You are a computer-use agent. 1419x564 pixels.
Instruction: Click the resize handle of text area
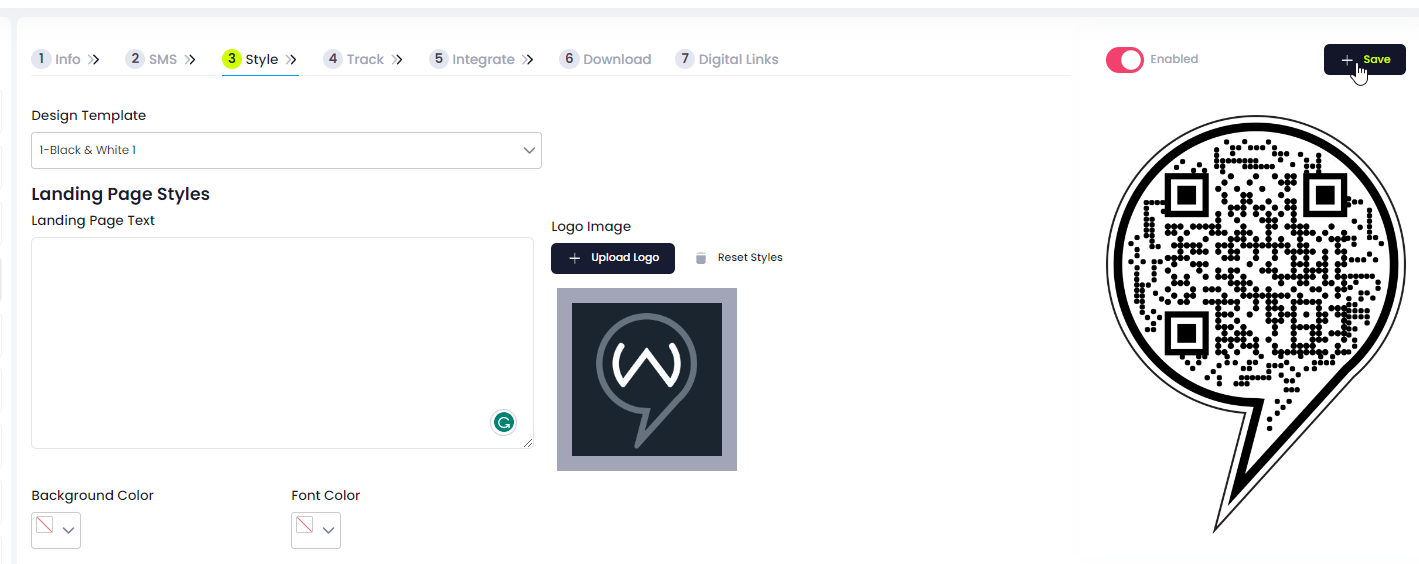coord(528,443)
